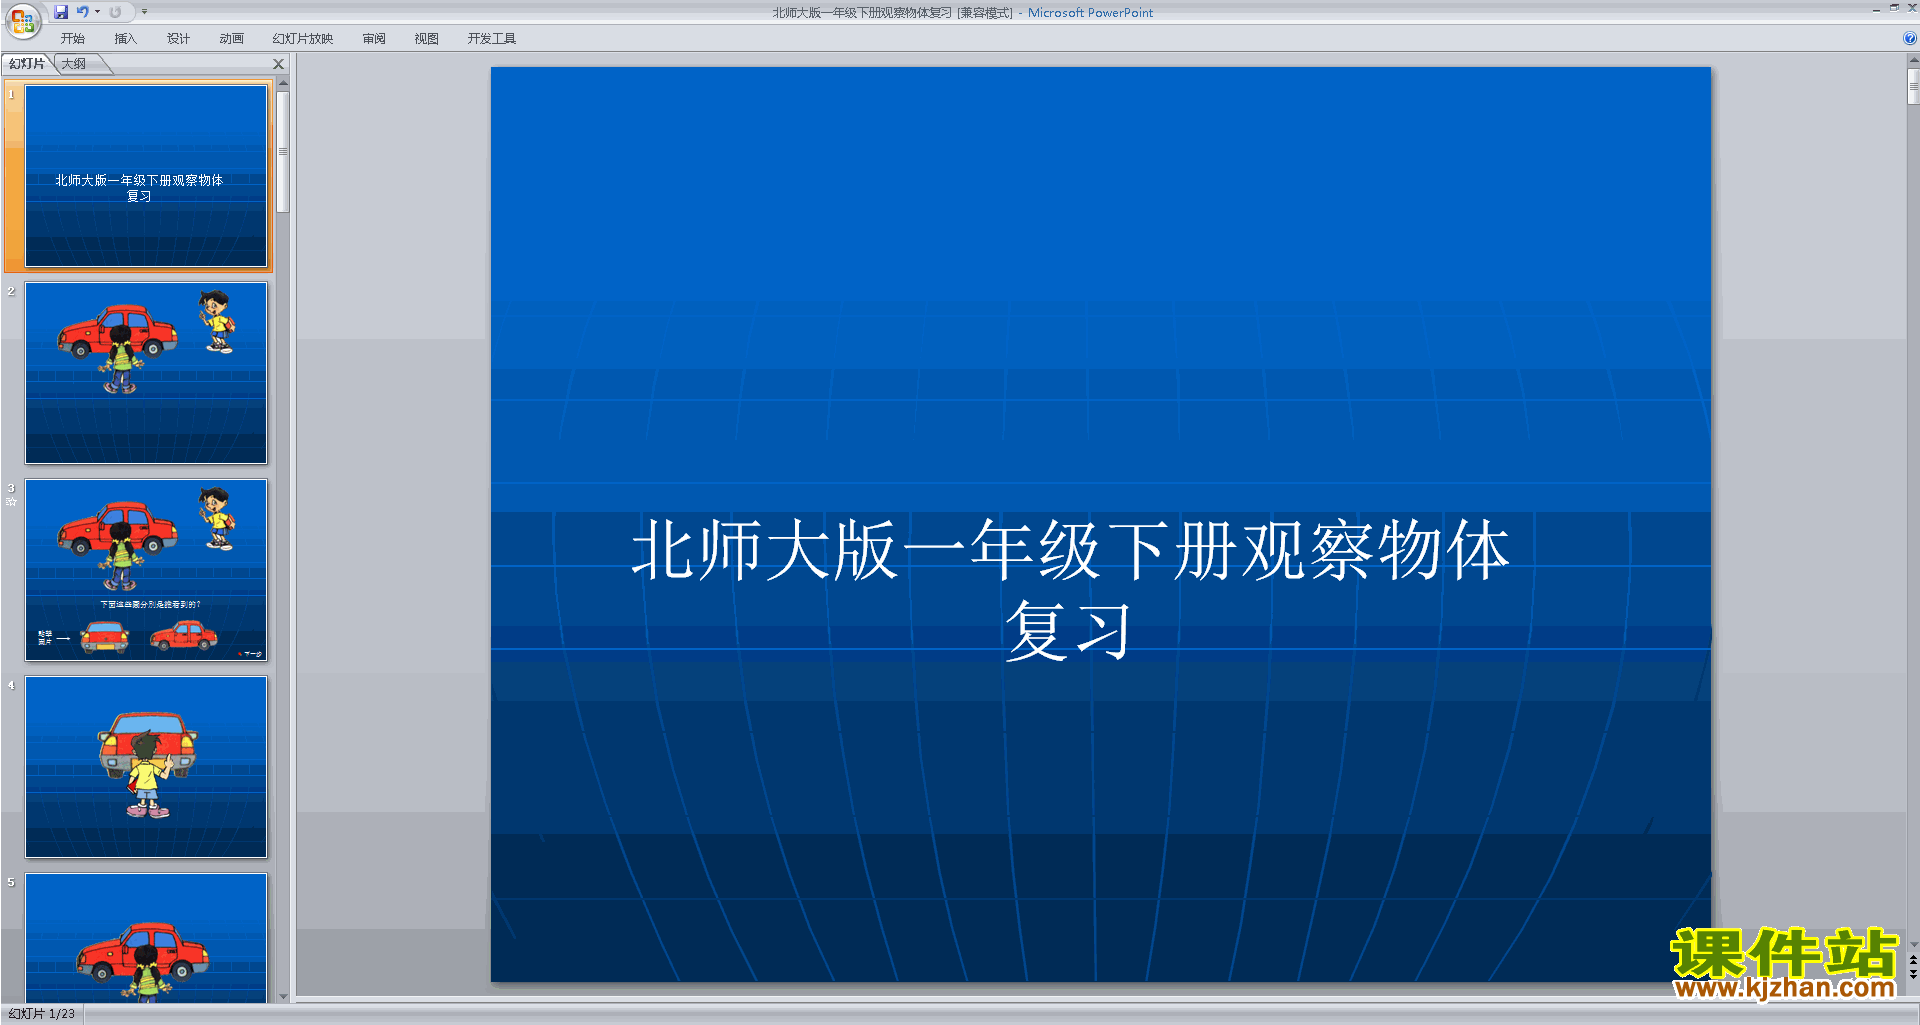Select slide 3 thumbnail with two small cars
The width and height of the screenshot is (1920, 1025).
(146, 570)
